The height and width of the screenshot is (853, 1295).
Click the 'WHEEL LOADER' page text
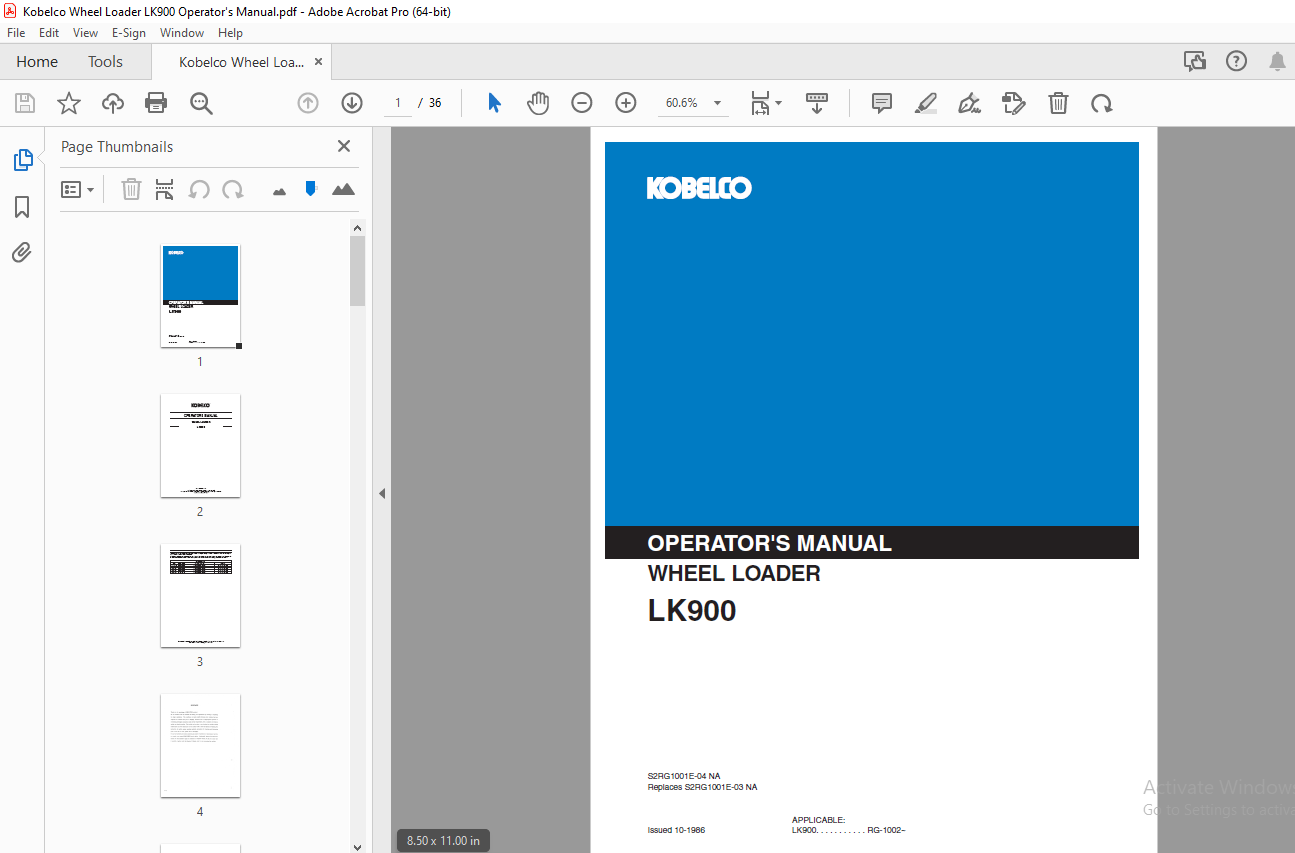click(734, 573)
